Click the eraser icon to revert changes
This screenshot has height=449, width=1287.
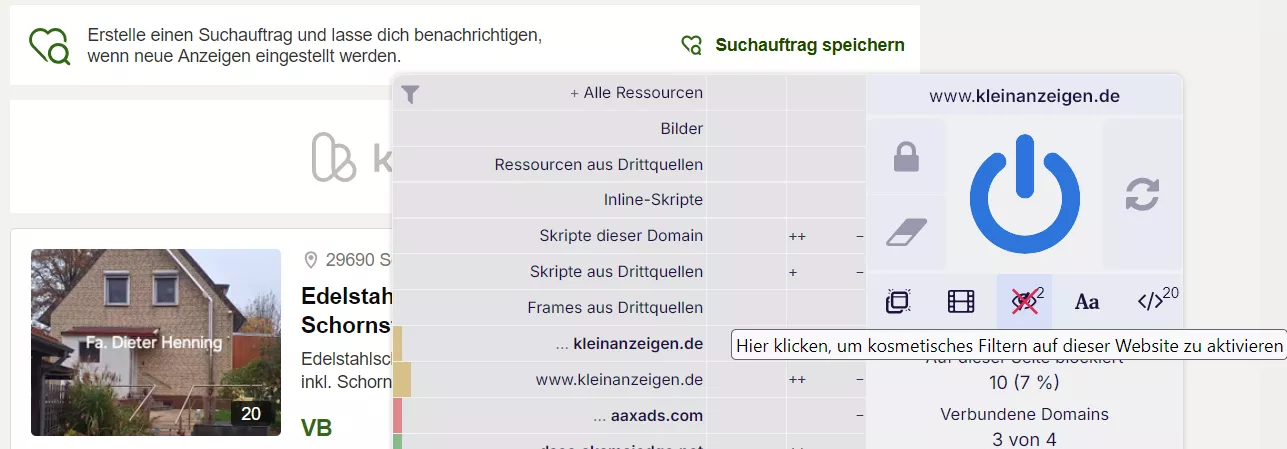pos(906,232)
